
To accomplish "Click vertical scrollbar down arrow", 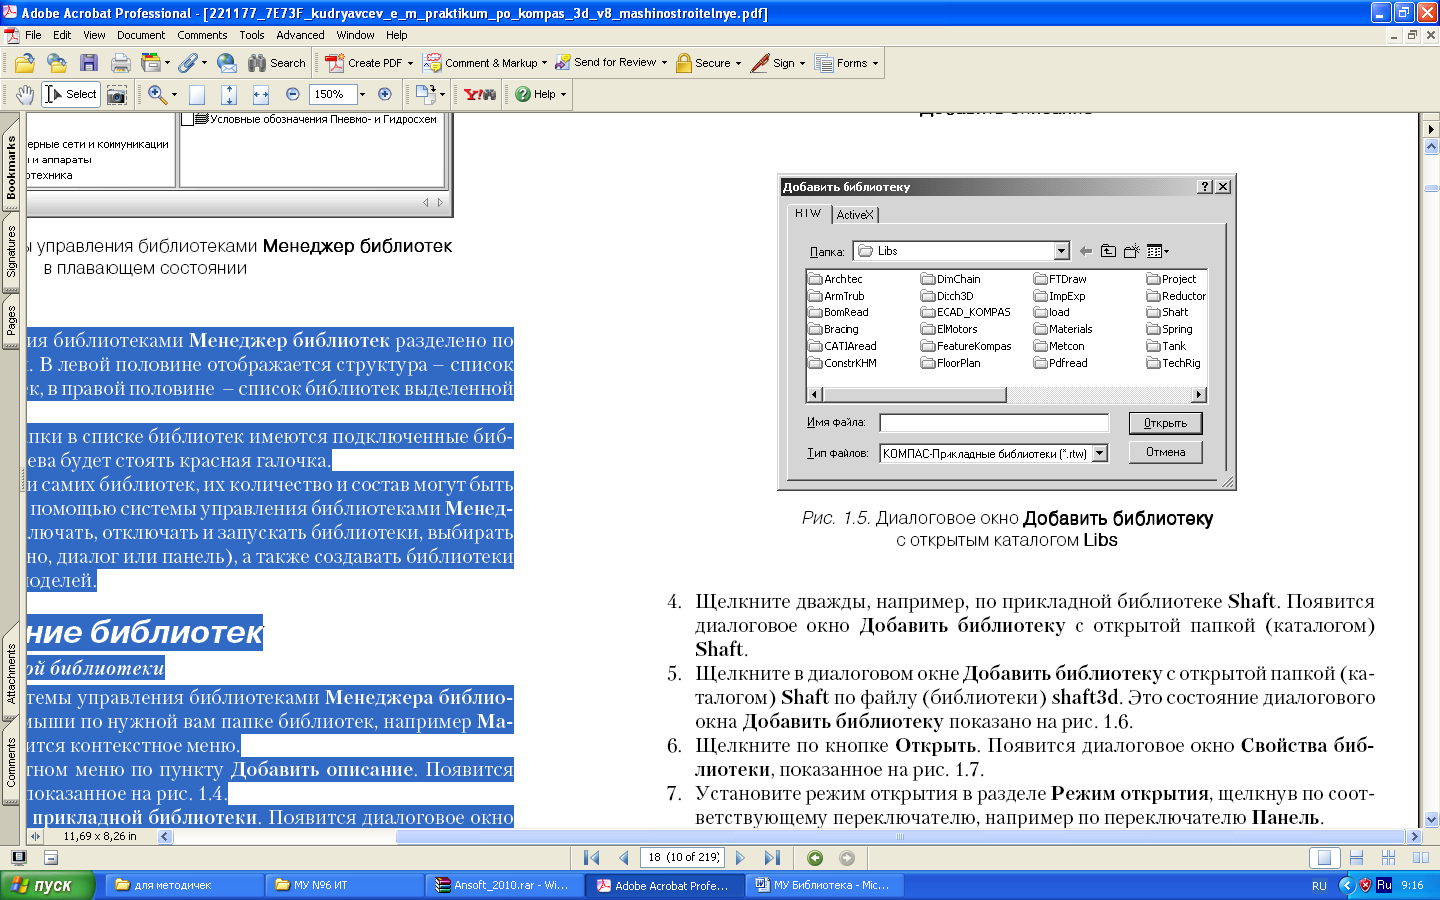I will (1431, 819).
